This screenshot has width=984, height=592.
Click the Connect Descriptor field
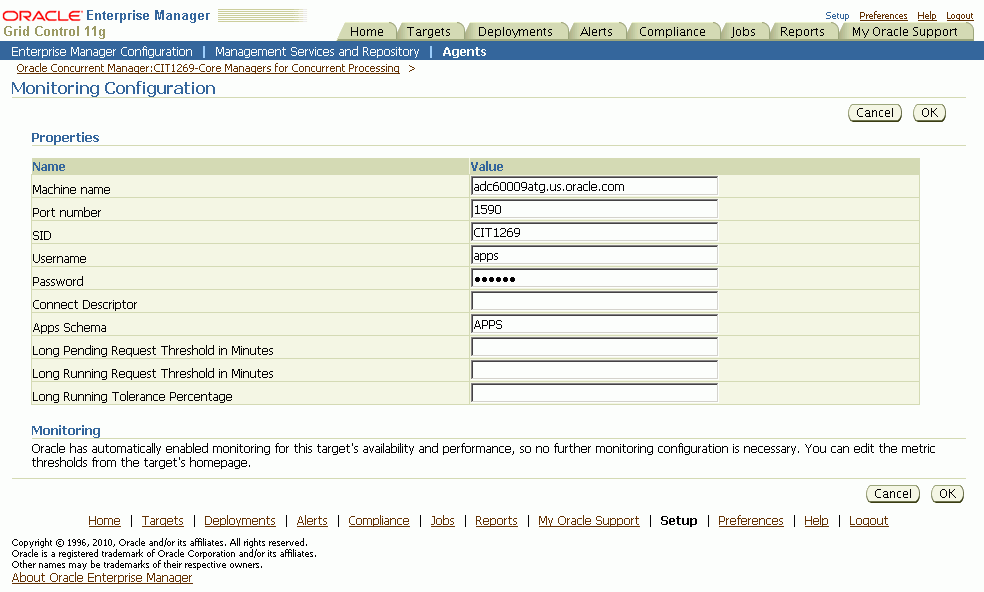click(594, 301)
